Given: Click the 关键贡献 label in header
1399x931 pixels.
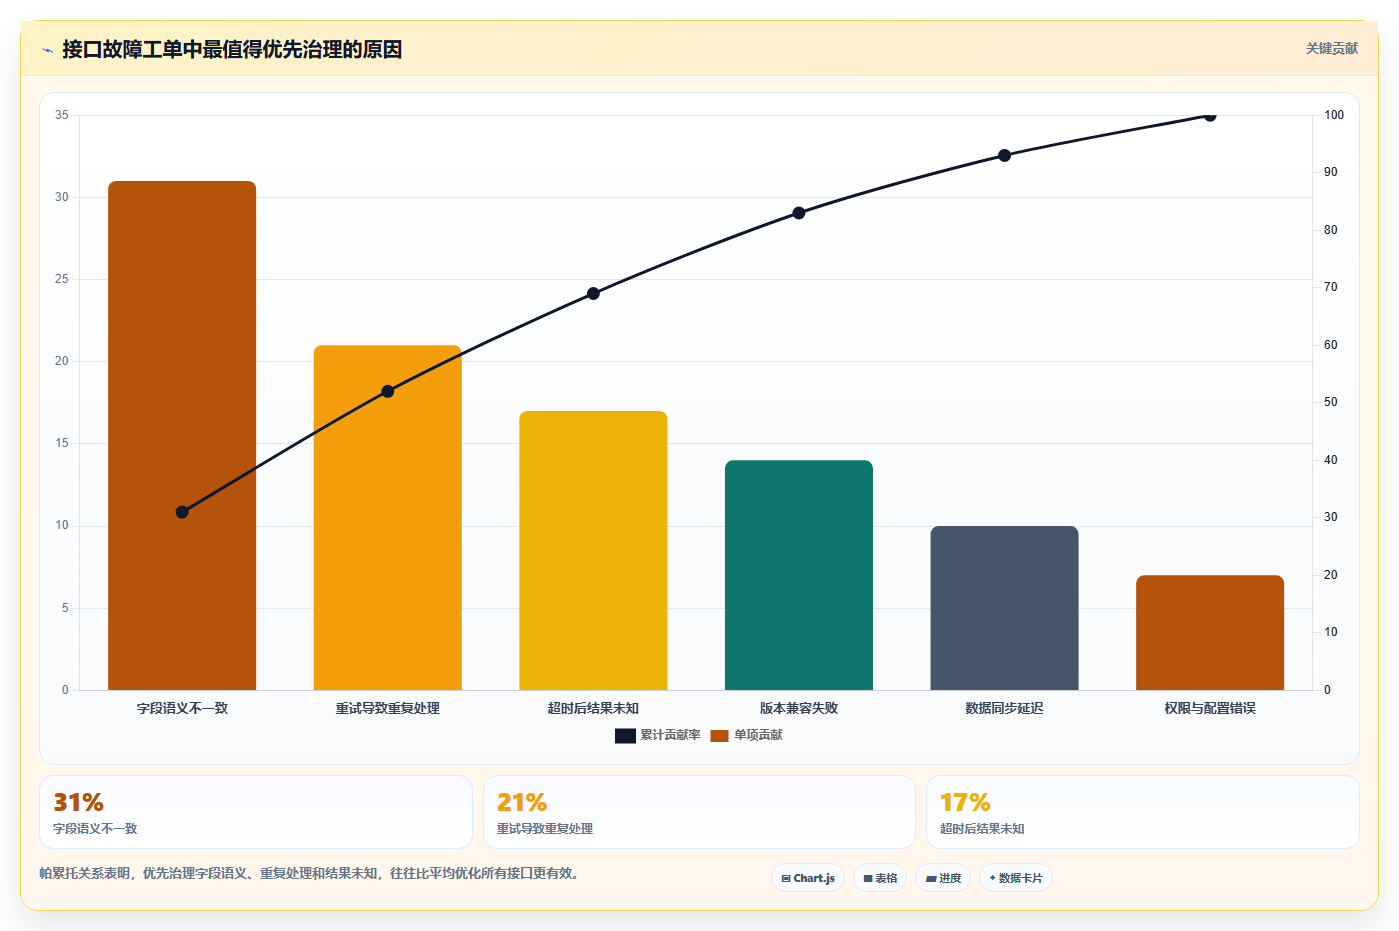Looking at the screenshot, I should [x=1331, y=48].
